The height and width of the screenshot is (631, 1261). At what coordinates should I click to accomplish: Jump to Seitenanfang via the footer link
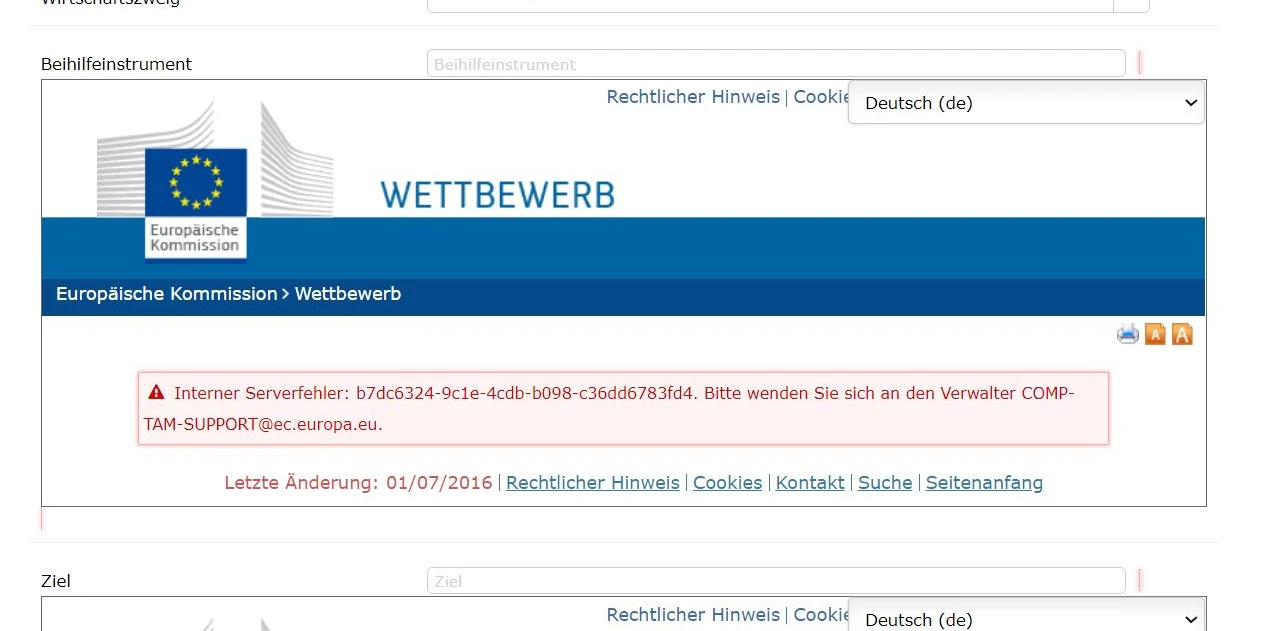[x=984, y=483]
